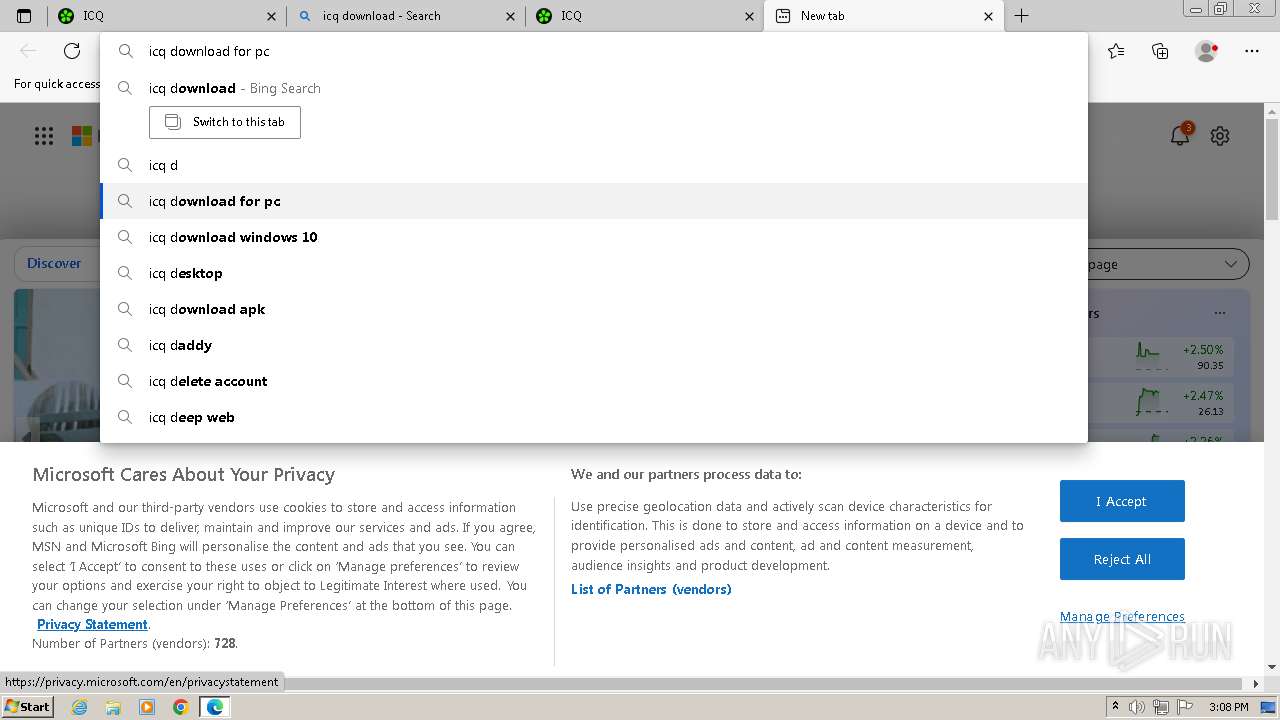1280x720 pixels.
Task: Select suggestion icq download Bing Search
Action: pos(594,88)
